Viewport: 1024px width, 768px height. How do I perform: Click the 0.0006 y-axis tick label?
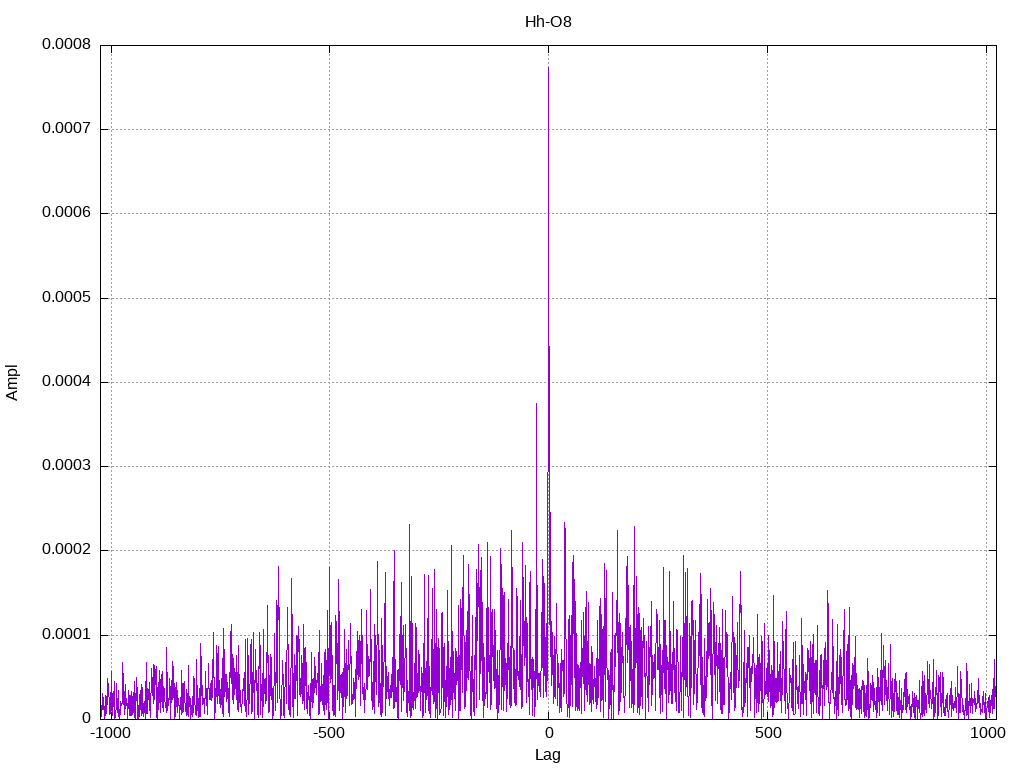pyautogui.click(x=66, y=213)
